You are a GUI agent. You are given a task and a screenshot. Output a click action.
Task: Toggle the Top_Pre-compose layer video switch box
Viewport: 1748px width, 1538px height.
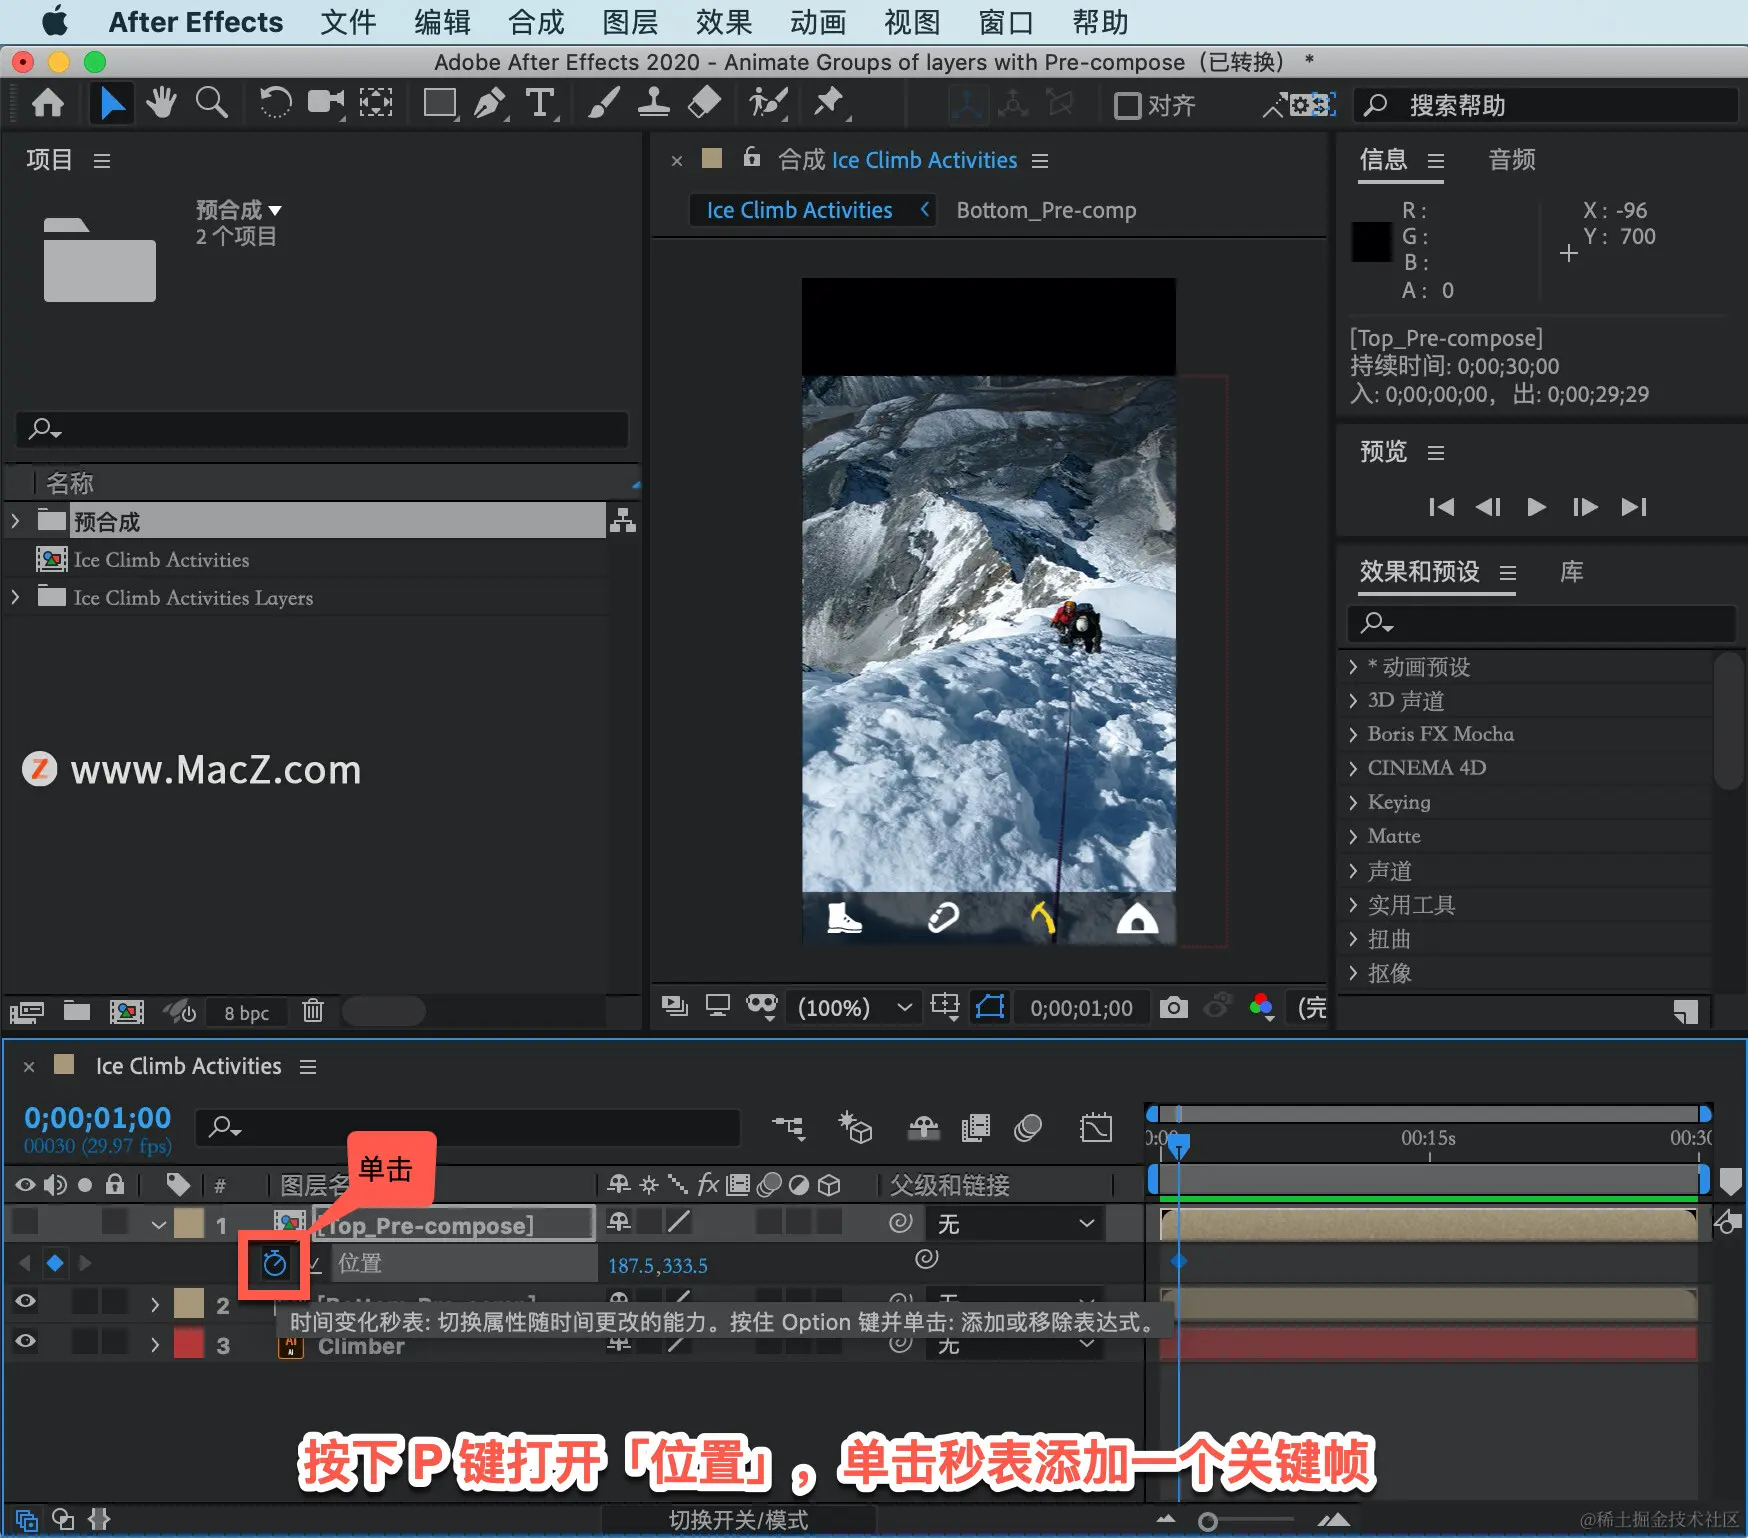[26, 1221]
